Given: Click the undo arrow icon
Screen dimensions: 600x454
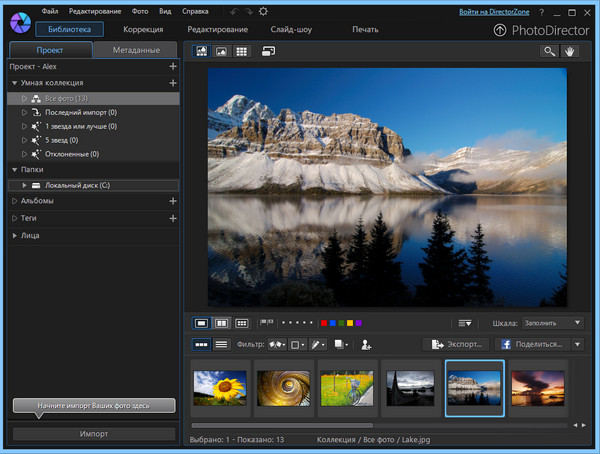Looking at the screenshot, I should pyautogui.click(x=234, y=11).
